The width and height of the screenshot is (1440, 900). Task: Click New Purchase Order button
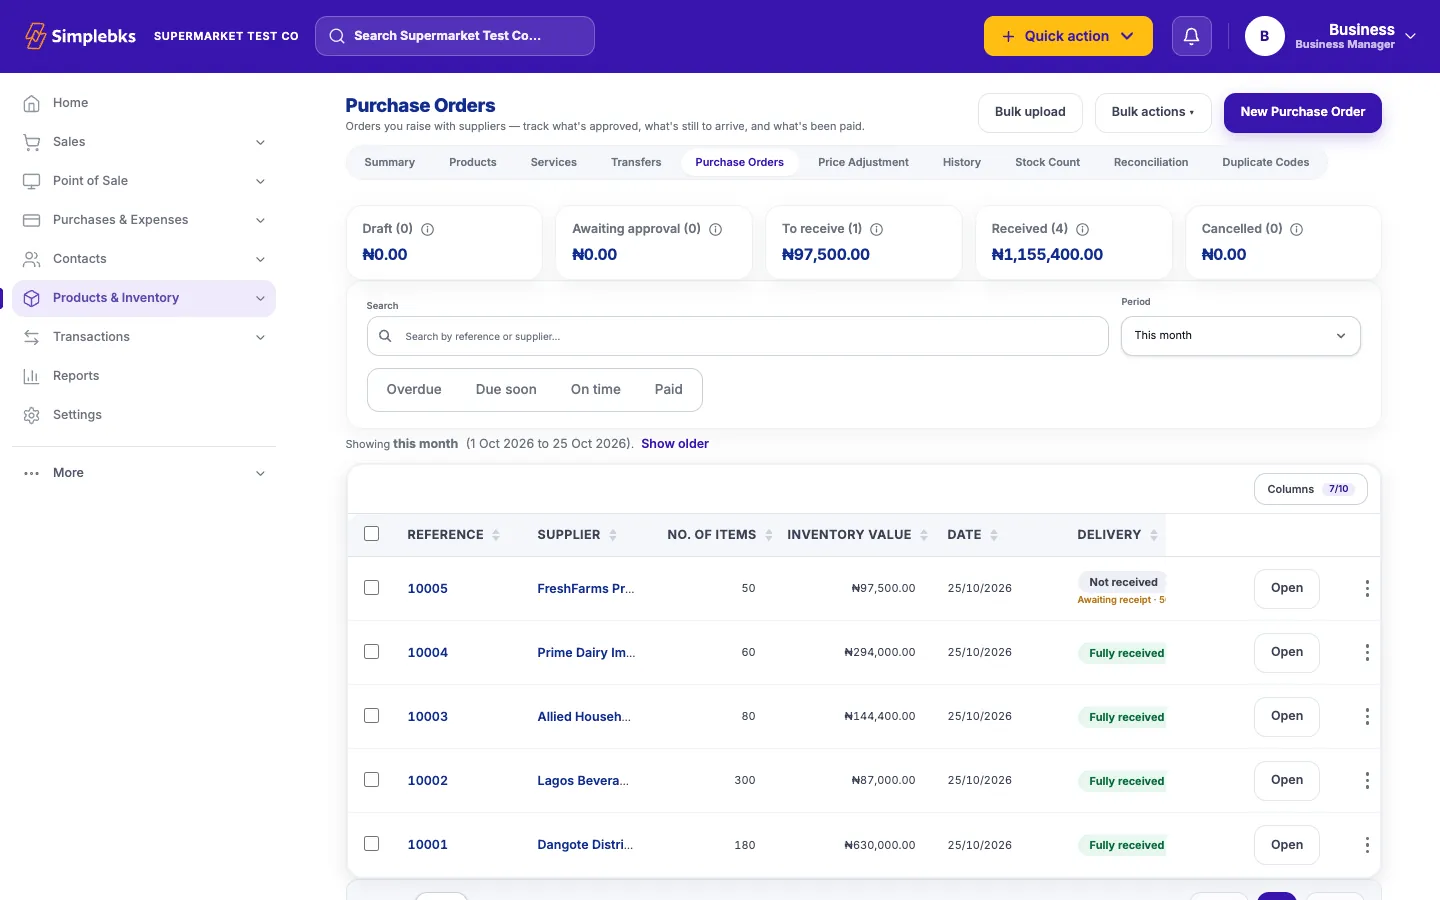pos(1302,112)
